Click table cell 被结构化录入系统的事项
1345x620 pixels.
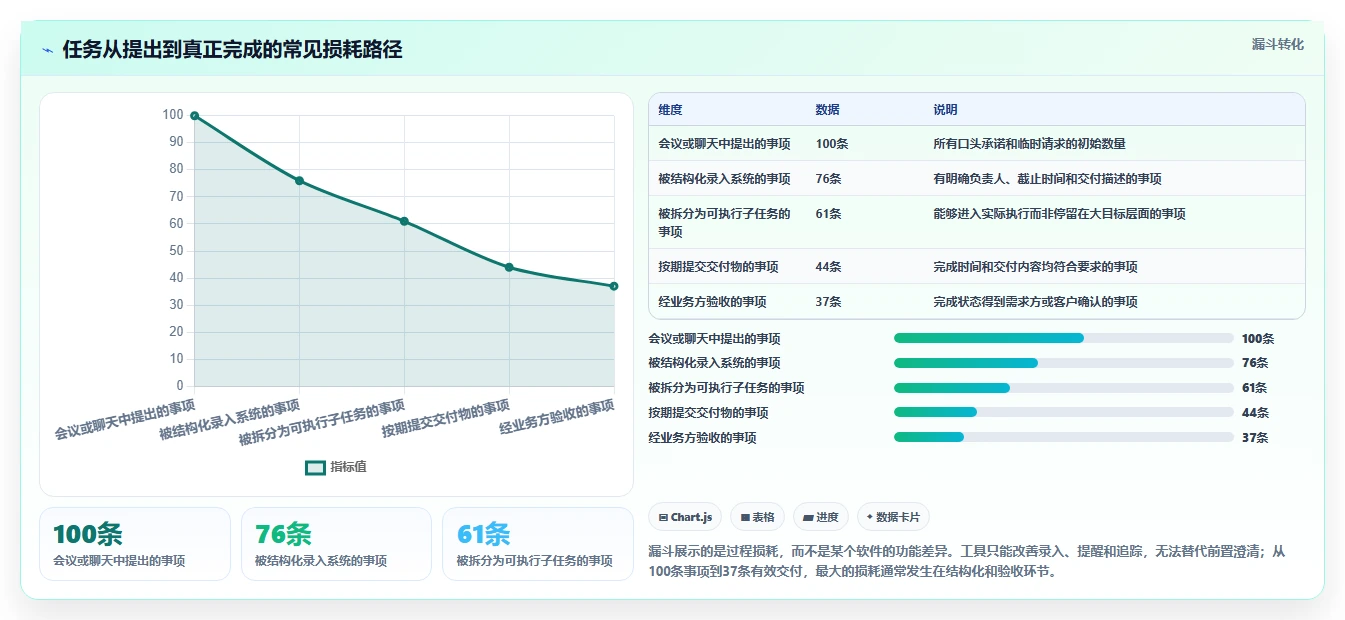[724, 179]
